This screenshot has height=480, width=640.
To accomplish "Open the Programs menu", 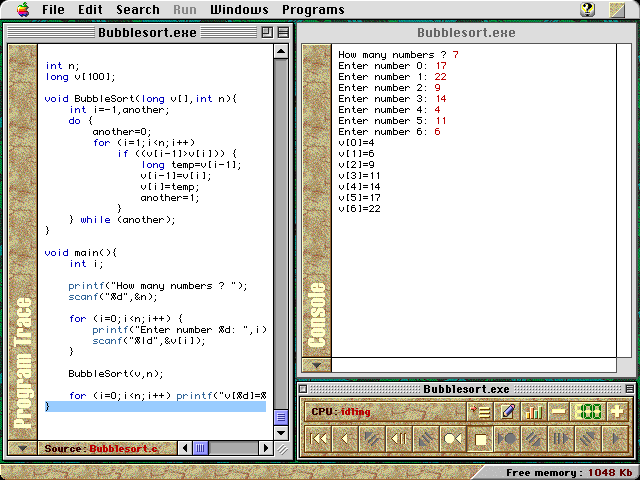I will [313, 10].
